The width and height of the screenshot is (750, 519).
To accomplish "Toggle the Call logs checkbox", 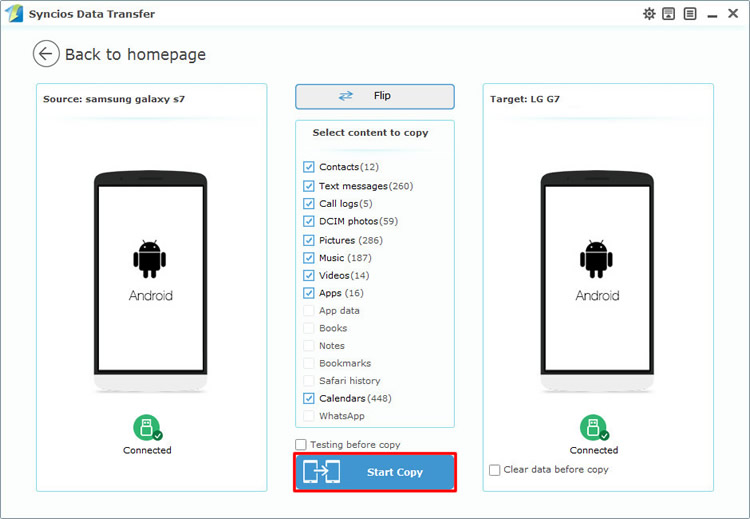I will click(x=309, y=203).
